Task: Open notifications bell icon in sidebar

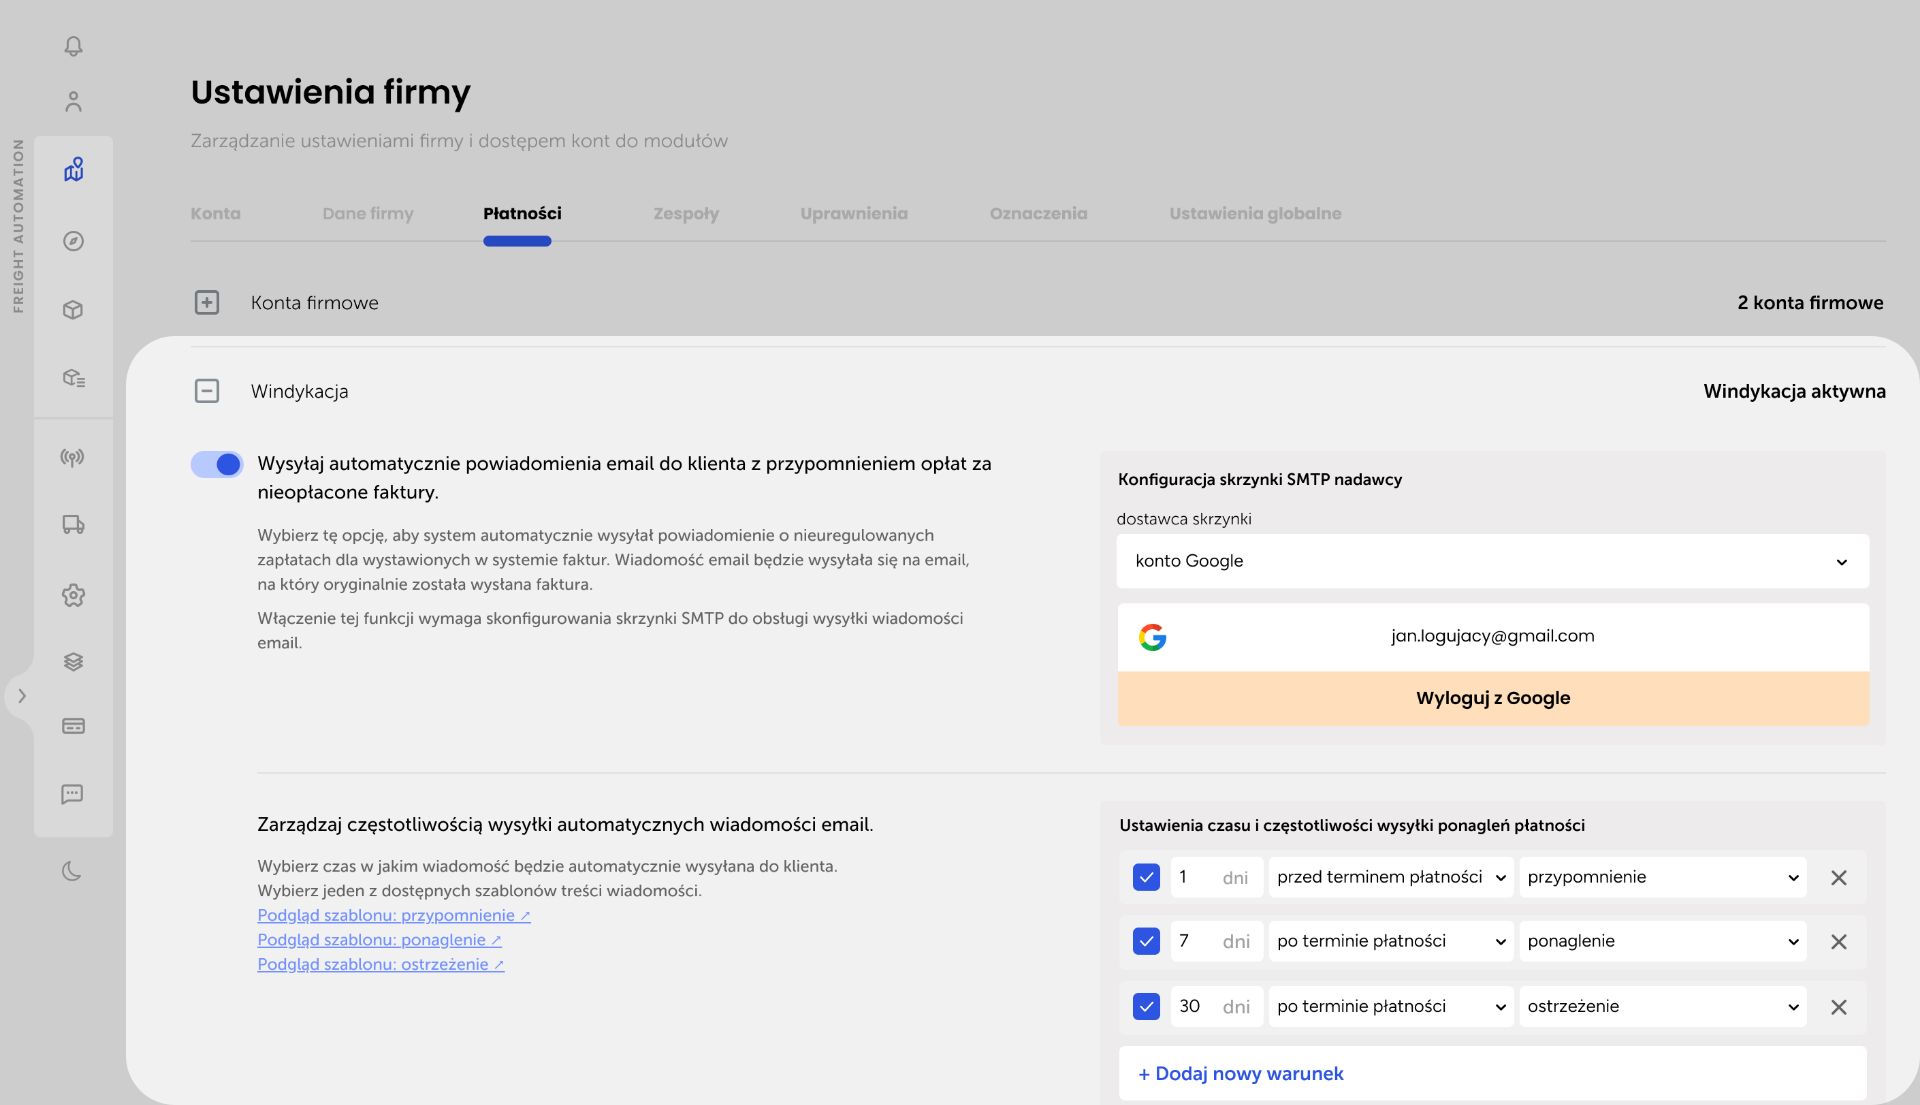Action: coord(73,46)
